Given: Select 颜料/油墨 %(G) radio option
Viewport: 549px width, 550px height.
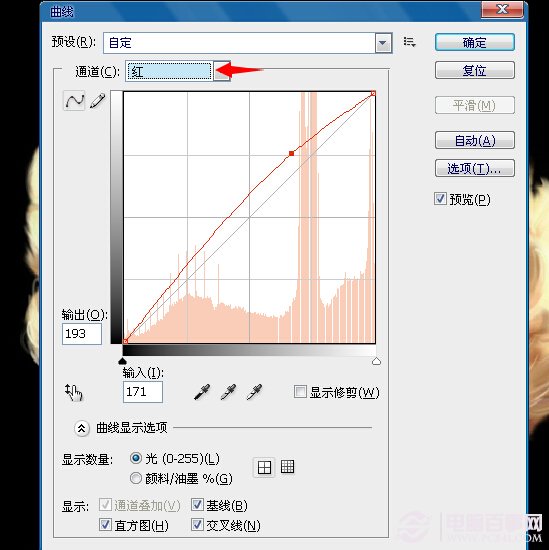Looking at the screenshot, I should (x=136, y=478).
